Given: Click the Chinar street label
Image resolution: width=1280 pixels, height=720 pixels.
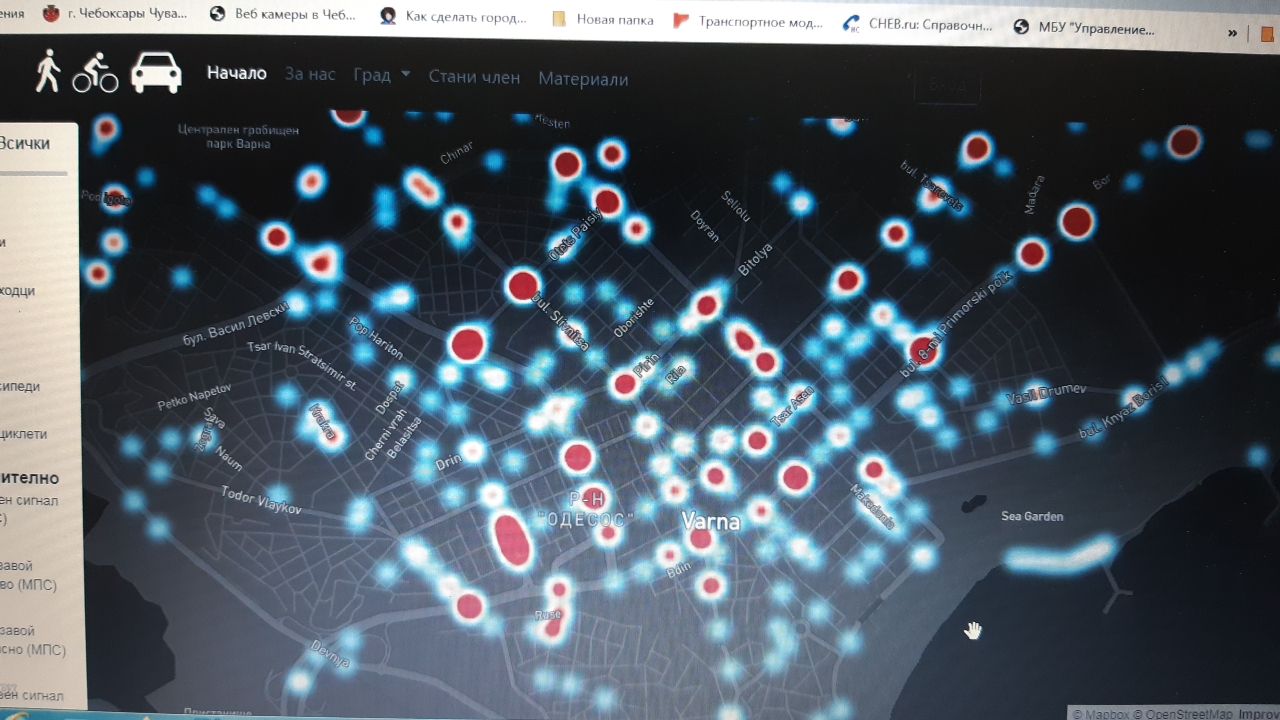Looking at the screenshot, I should tap(456, 154).
